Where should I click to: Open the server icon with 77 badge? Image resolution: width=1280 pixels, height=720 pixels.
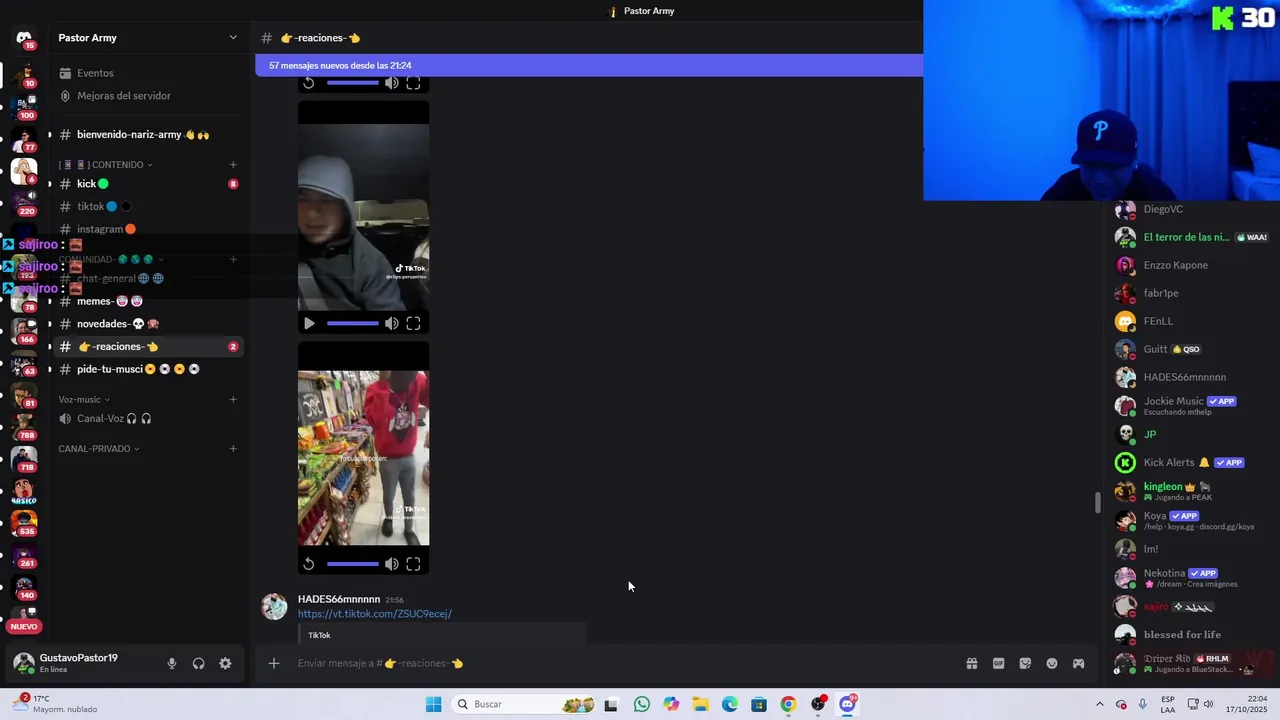pyautogui.click(x=24, y=139)
